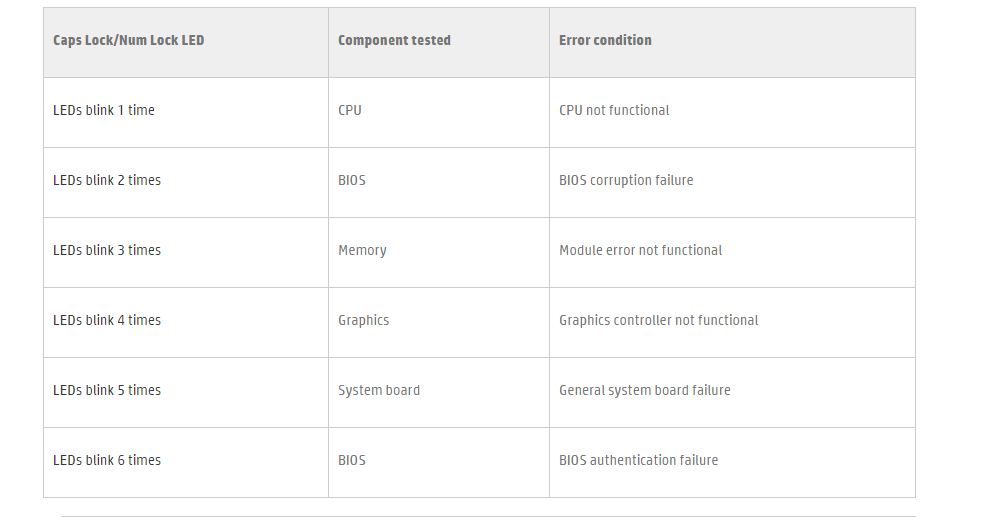The width and height of the screenshot is (1000, 523).
Task: Click the 'System board' component cell
Action: pyautogui.click(x=379, y=390)
